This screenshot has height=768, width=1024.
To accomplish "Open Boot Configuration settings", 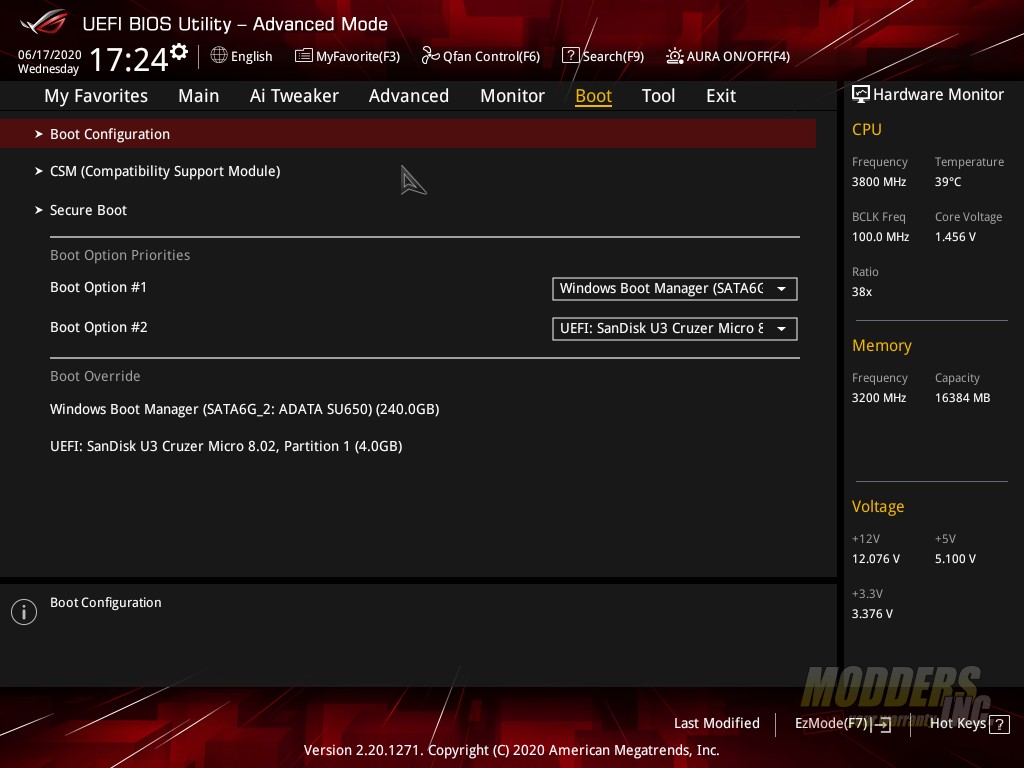I will coord(408,134).
